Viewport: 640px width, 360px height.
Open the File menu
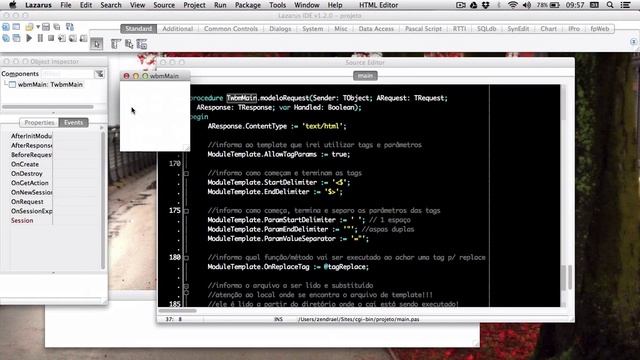(x=66, y=5)
